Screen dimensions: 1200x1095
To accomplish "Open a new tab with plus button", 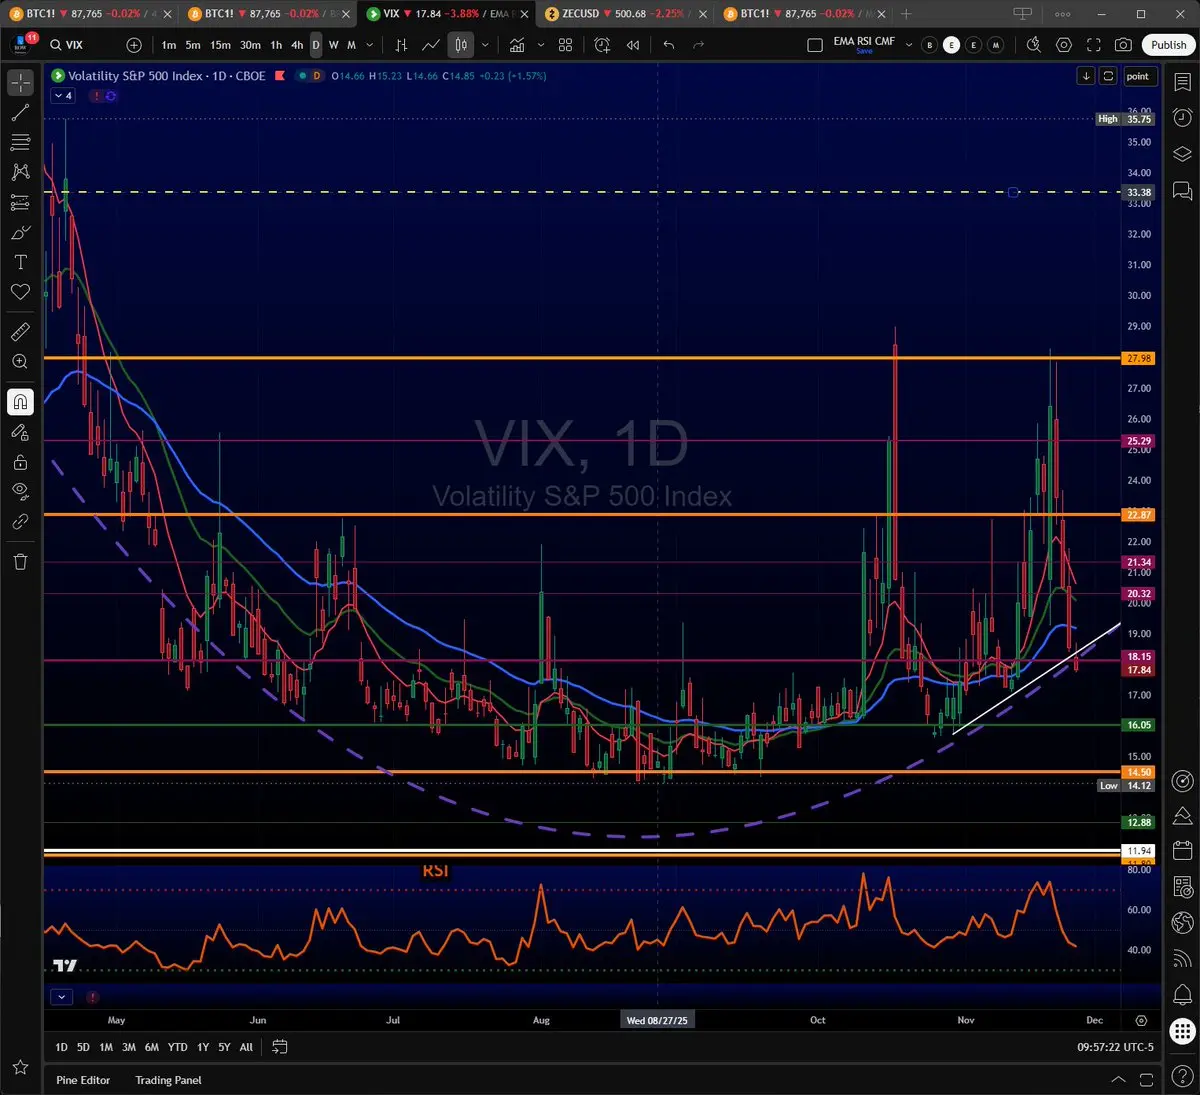I will [x=906, y=14].
